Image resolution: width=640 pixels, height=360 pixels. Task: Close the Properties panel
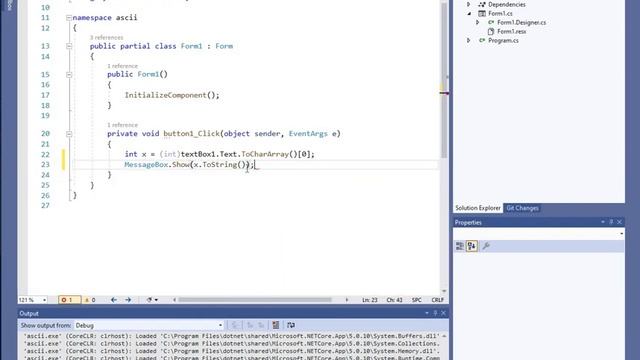point(620,222)
